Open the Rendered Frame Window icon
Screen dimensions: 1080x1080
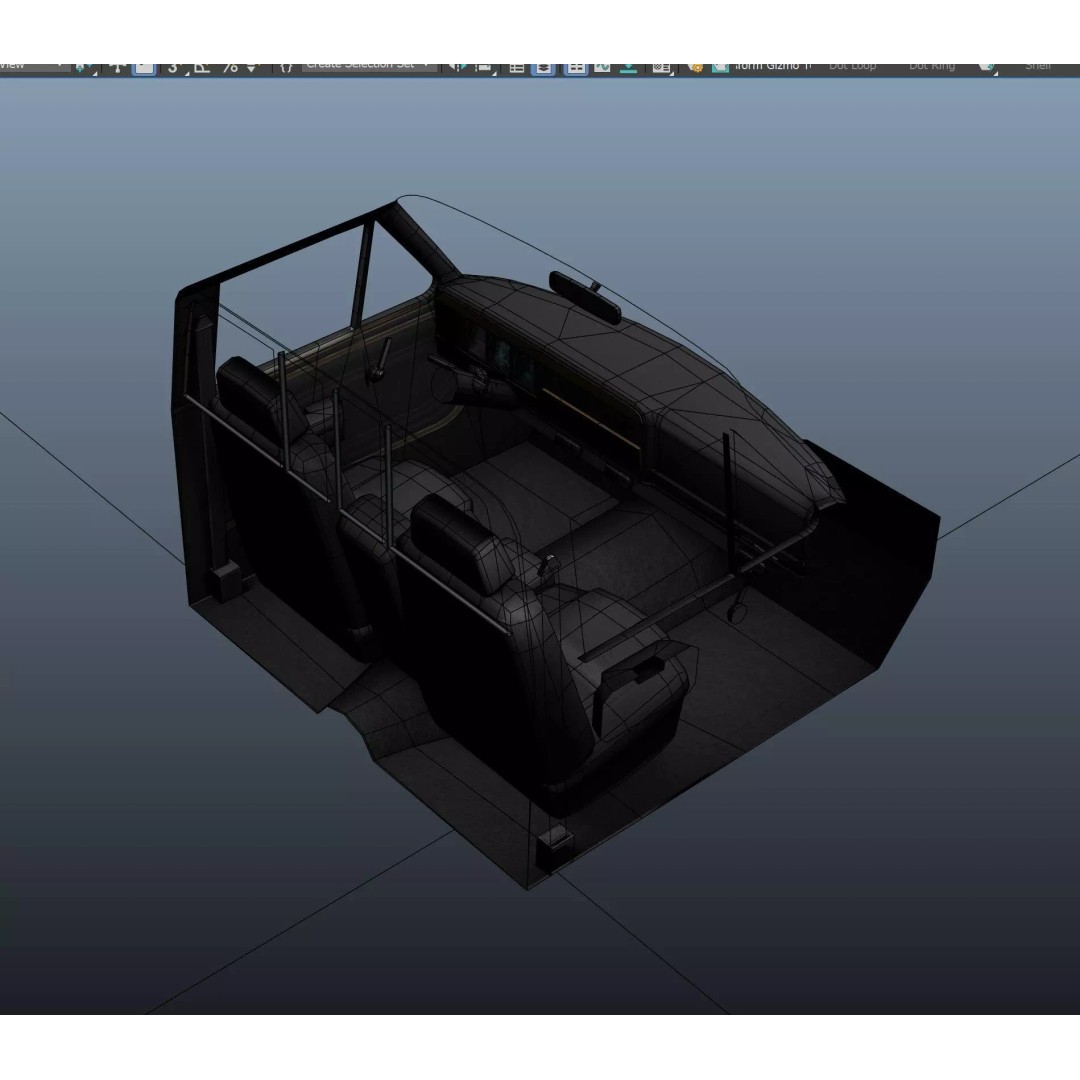click(720, 68)
